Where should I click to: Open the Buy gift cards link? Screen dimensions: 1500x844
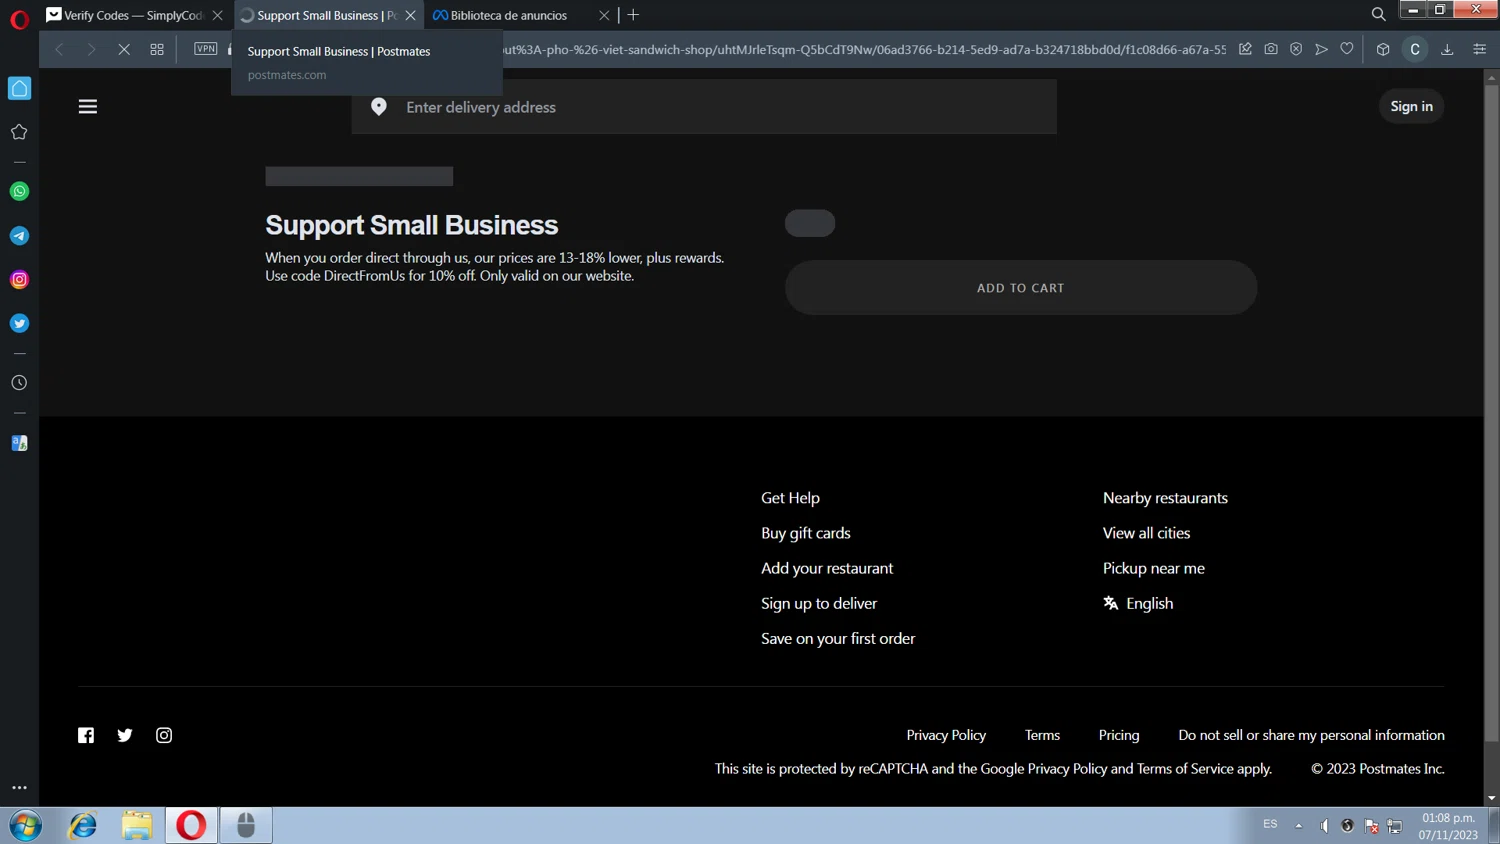pos(806,533)
